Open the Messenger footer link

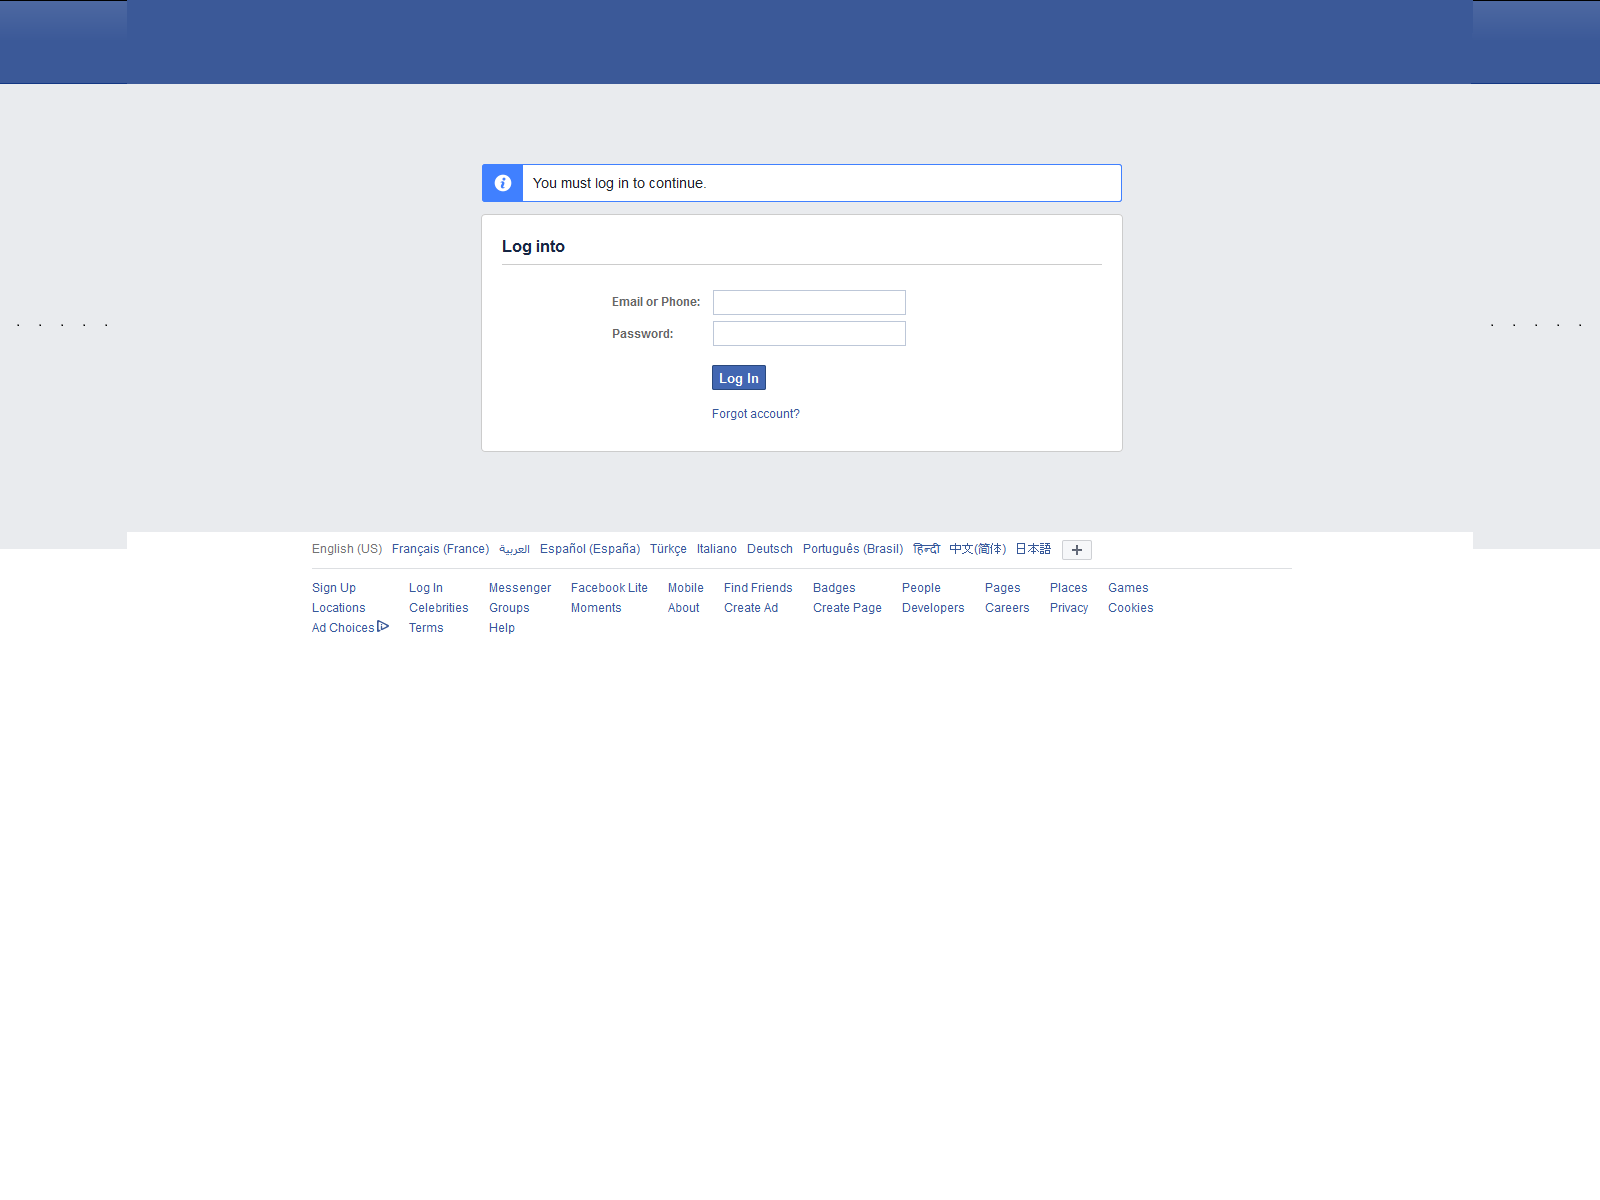click(x=520, y=588)
